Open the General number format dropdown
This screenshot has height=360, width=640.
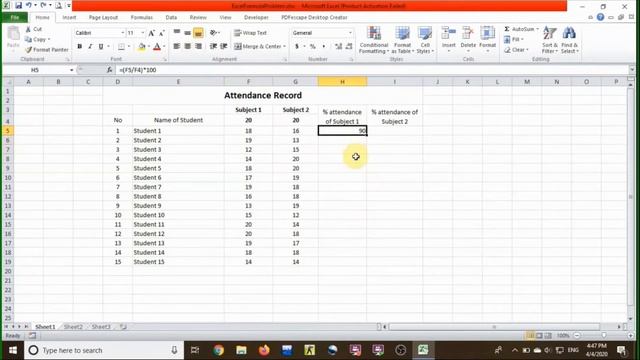(350, 33)
